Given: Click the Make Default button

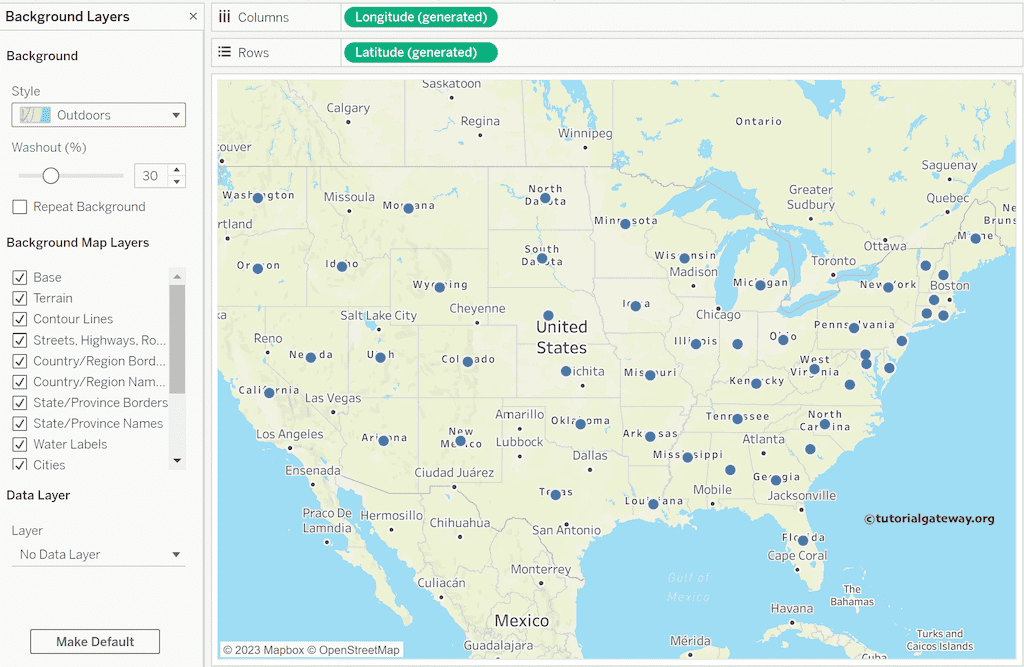Looking at the screenshot, I should pyautogui.click(x=95, y=642).
